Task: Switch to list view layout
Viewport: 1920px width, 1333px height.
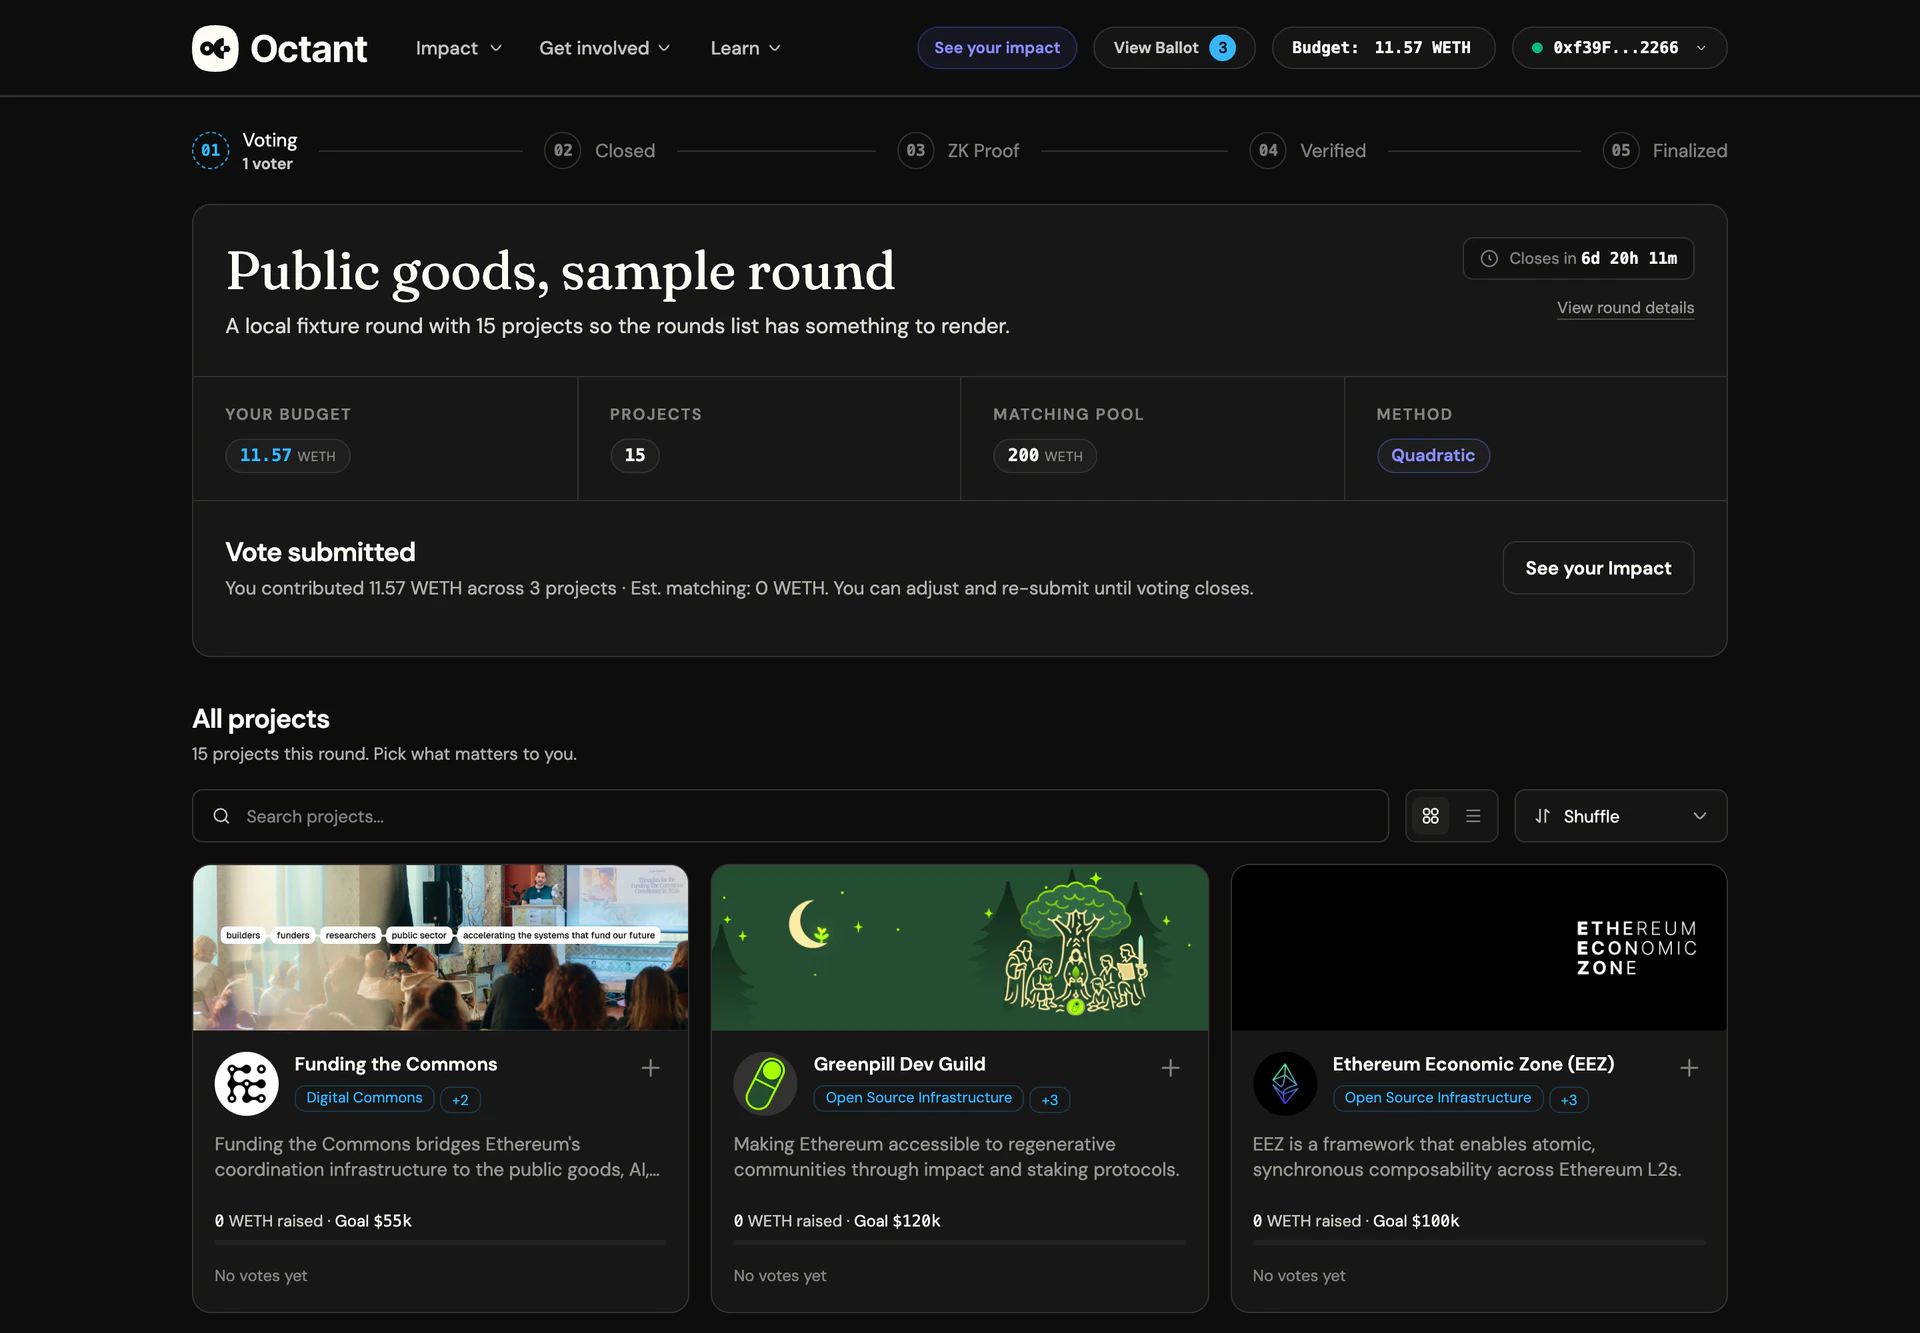Action: click(1473, 816)
